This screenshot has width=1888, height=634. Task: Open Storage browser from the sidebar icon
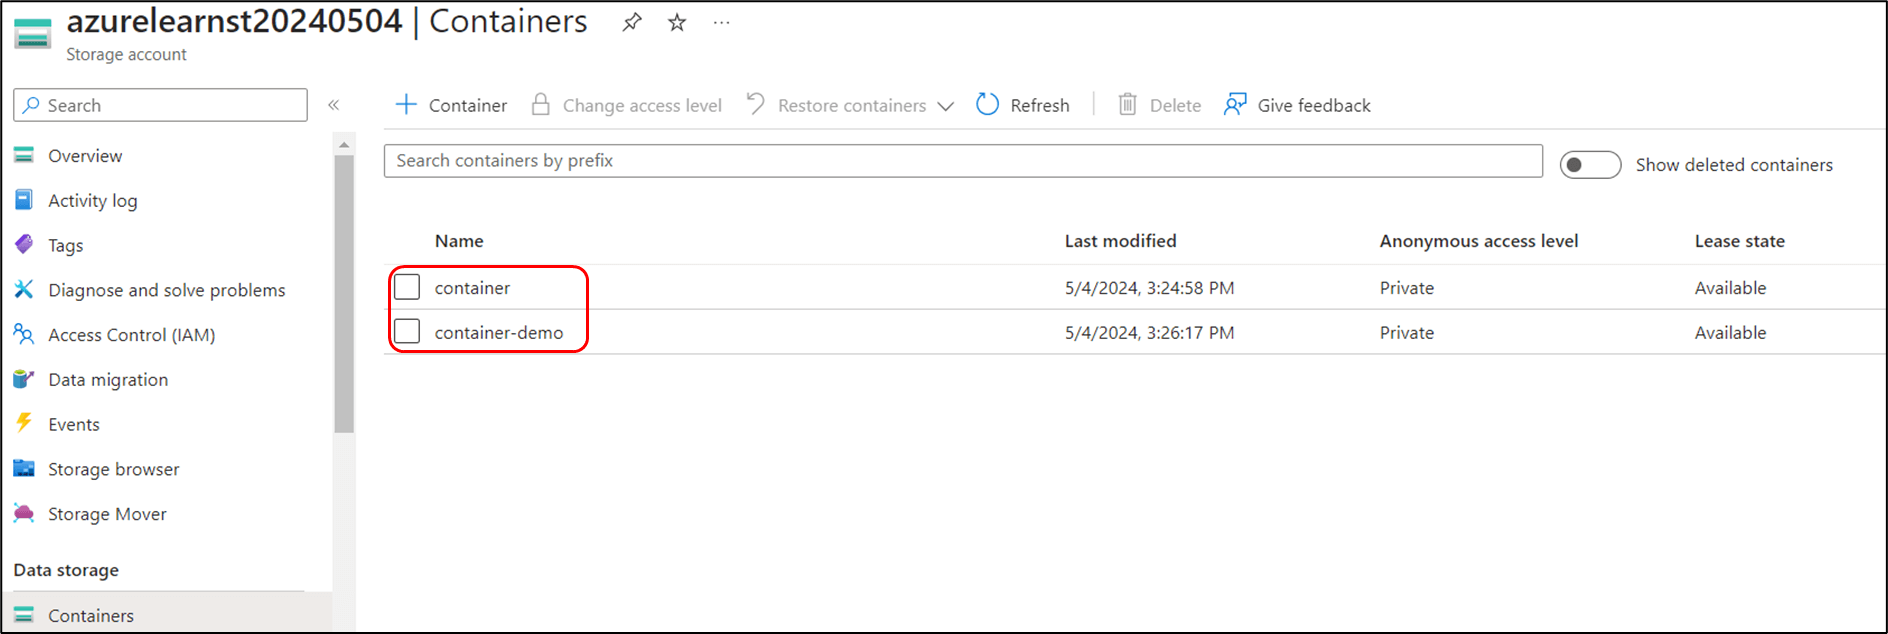click(24, 468)
